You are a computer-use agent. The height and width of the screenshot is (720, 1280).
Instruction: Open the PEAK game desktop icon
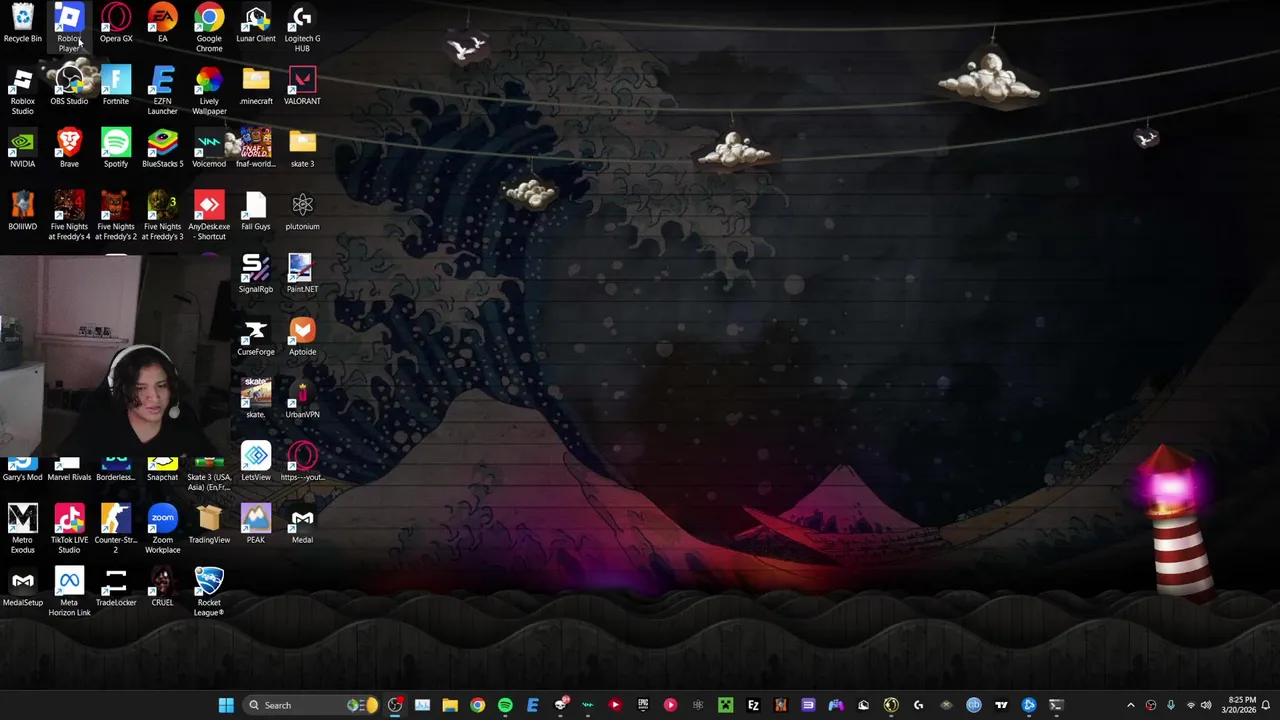point(256,525)
